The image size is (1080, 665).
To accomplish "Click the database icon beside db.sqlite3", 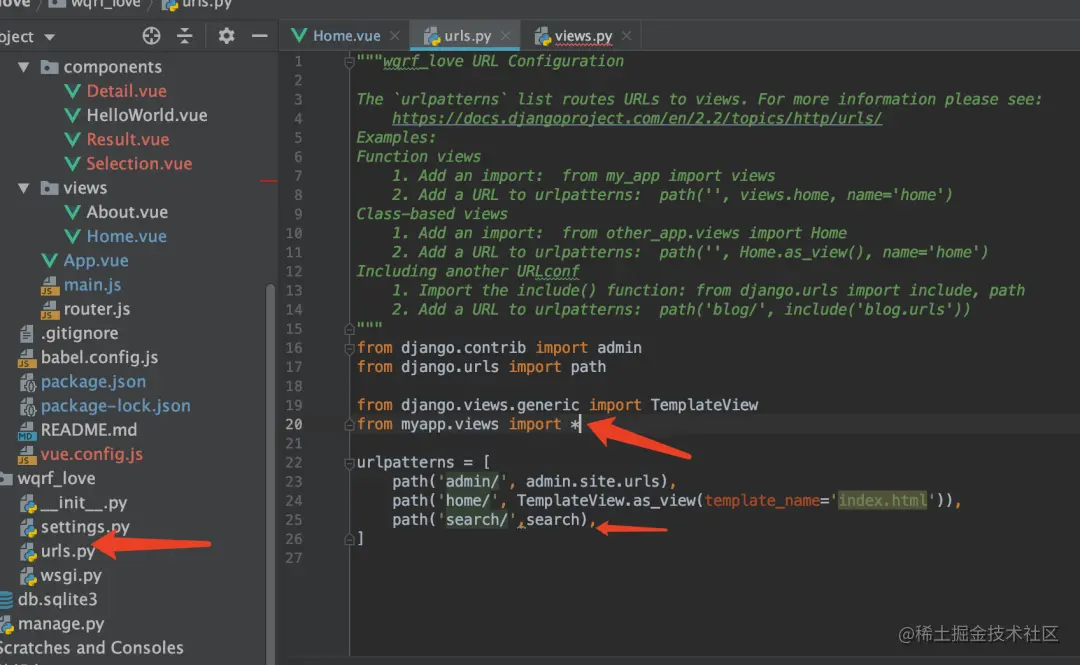I will coord(6,600).
